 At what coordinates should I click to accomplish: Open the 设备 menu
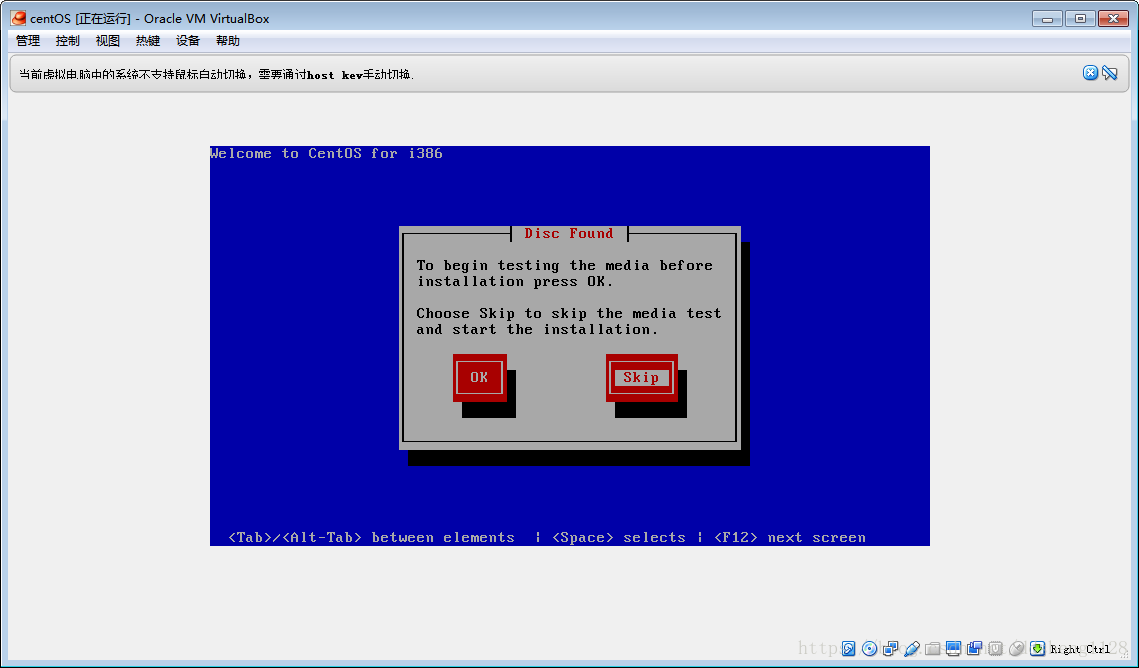click(187, 41)
